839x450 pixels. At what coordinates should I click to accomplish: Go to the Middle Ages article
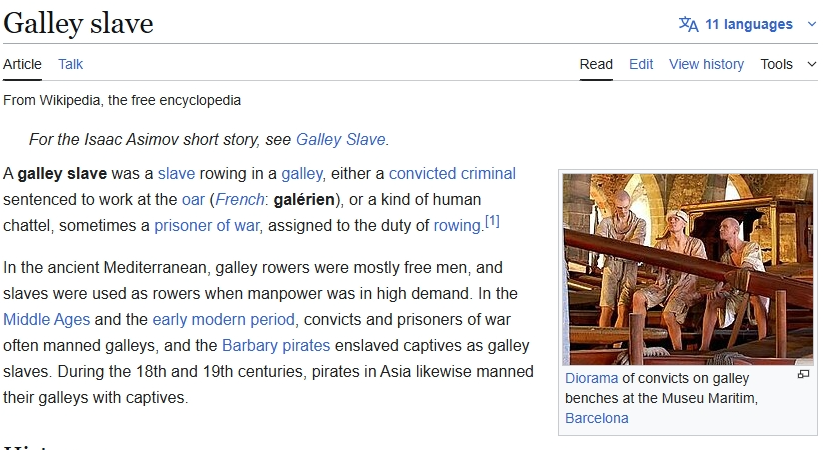click(x=47, y=319)
